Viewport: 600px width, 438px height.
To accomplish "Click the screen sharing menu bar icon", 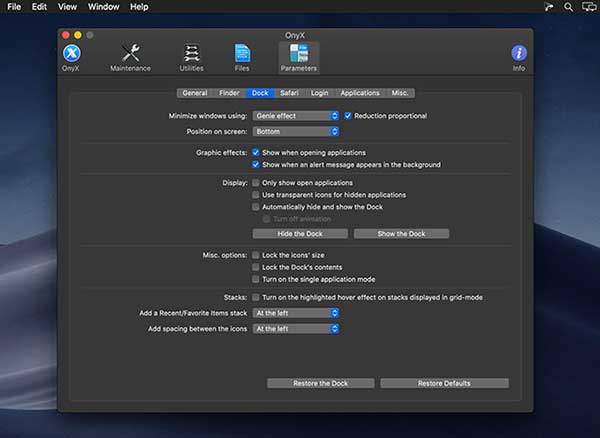I will tap(589, 7).
